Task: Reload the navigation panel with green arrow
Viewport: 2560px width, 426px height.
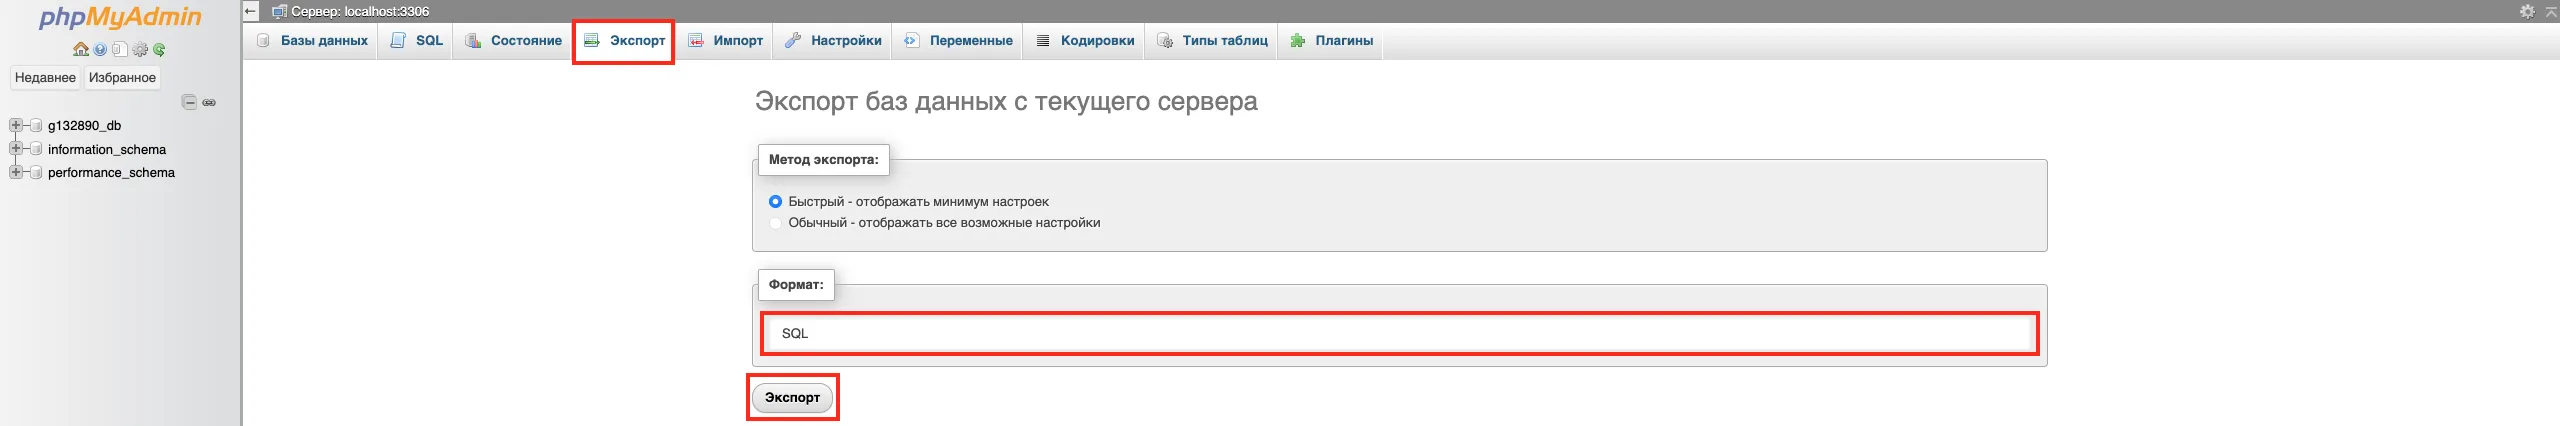Action: [x=159, y=49]
